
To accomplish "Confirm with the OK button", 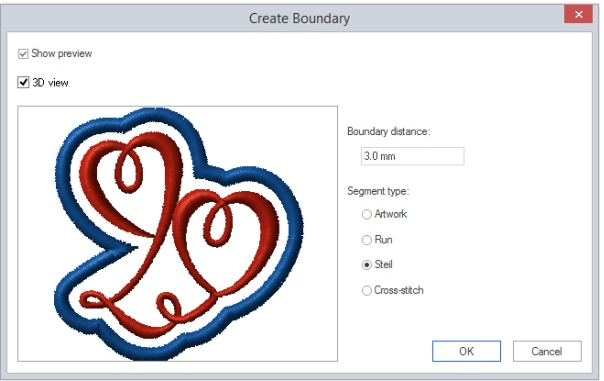I will 466,351.
